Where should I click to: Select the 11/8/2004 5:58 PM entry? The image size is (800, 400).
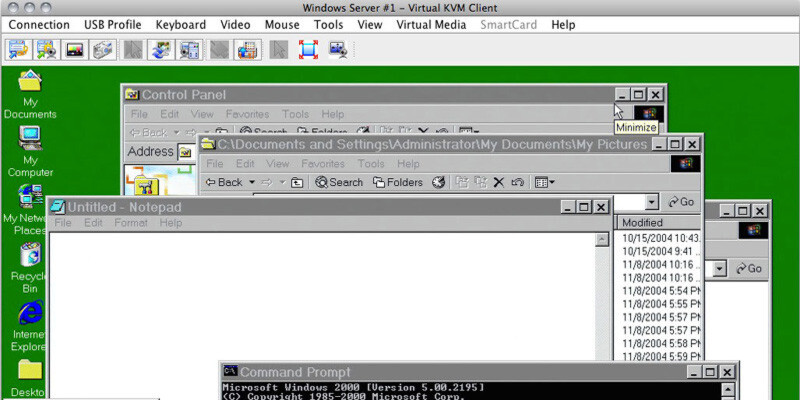661,343
